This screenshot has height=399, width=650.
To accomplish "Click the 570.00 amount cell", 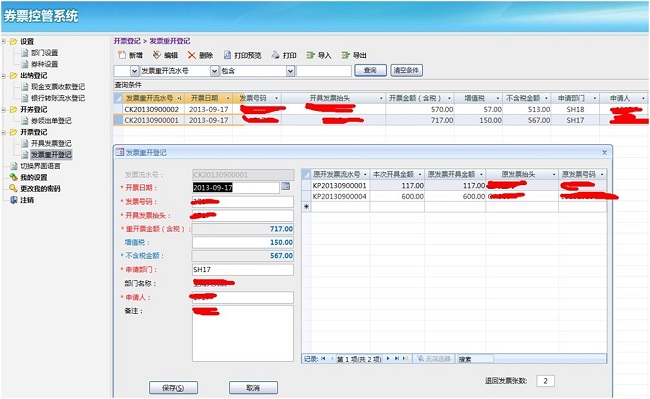I will click(420, 109).
